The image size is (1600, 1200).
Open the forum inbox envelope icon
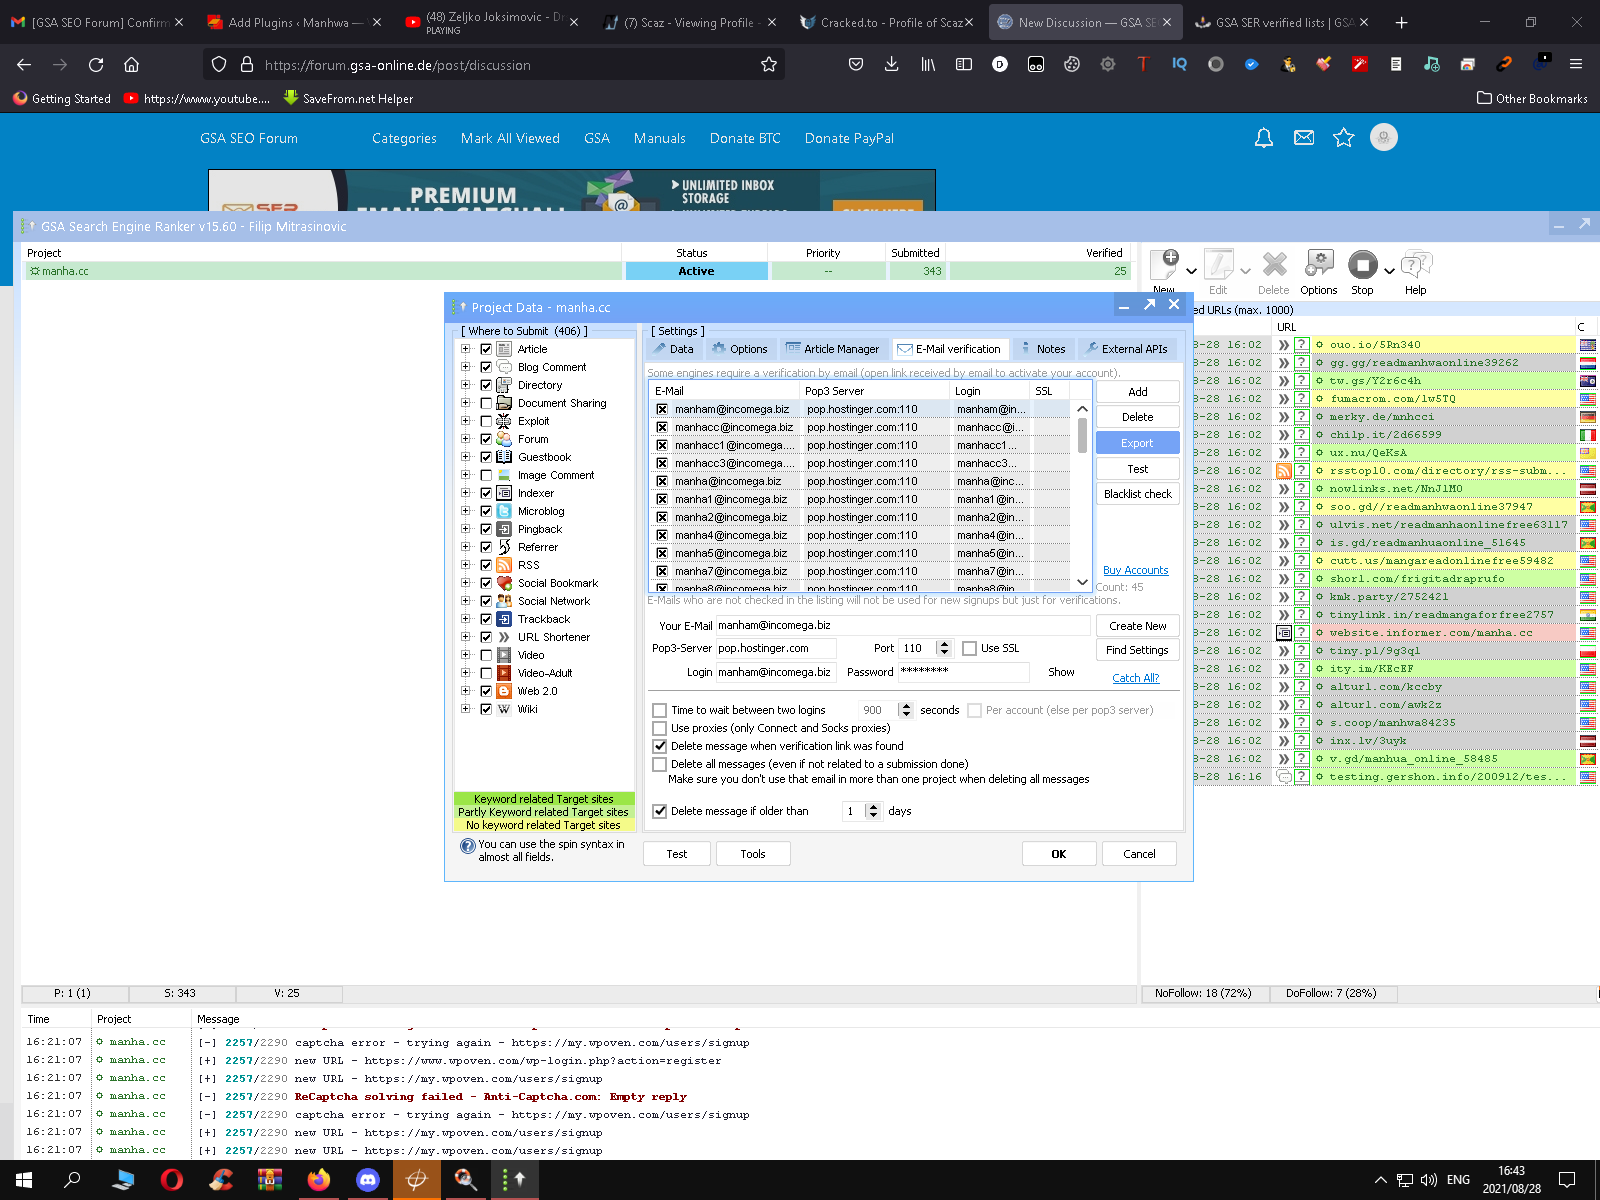[1304, 138]
